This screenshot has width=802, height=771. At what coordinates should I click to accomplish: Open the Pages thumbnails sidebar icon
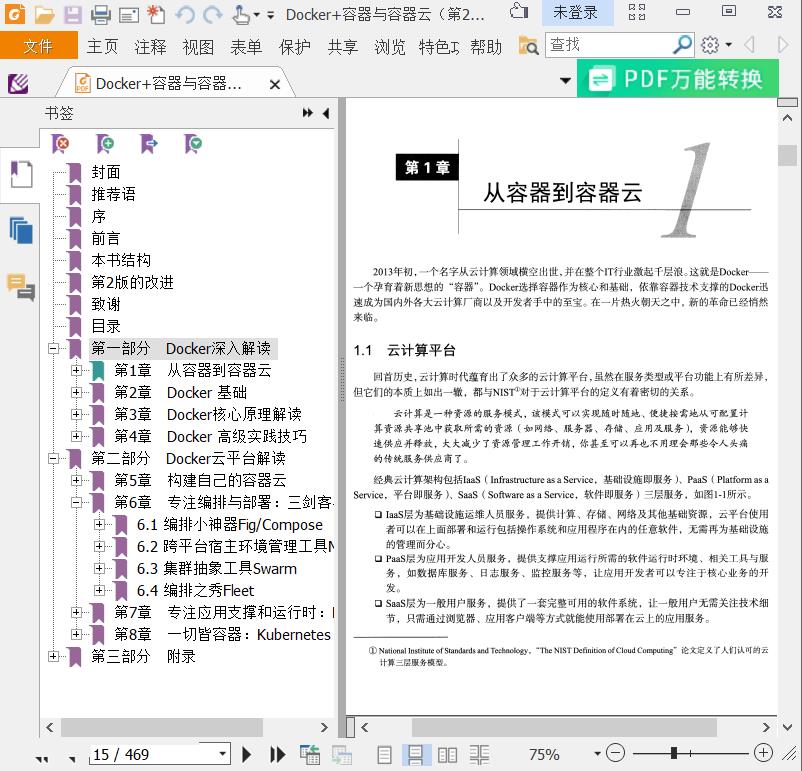(21, 230)
